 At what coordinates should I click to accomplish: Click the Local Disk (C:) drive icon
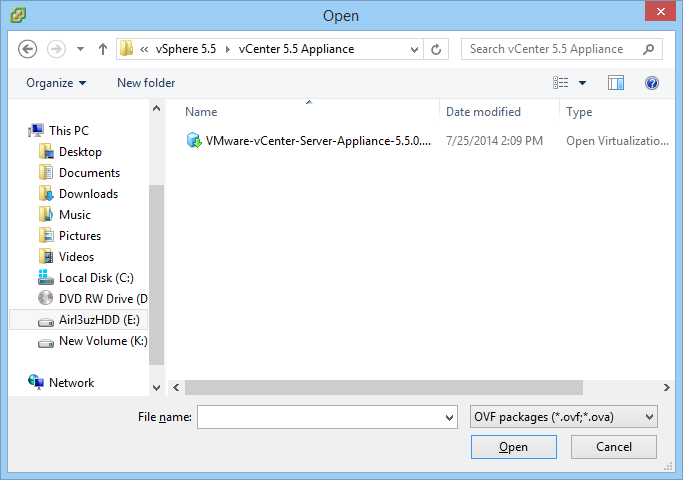pos(46,277)
